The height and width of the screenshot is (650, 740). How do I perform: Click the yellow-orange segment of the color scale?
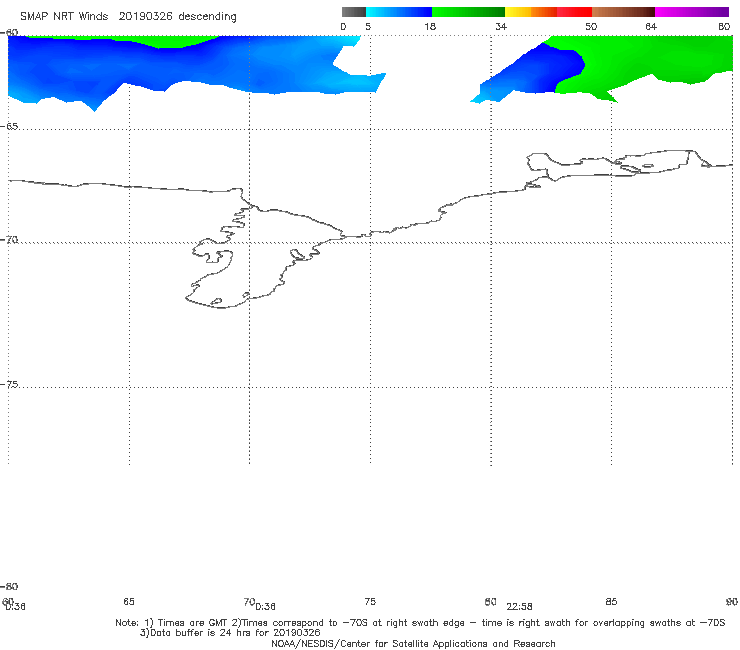[x=531, y=12]
